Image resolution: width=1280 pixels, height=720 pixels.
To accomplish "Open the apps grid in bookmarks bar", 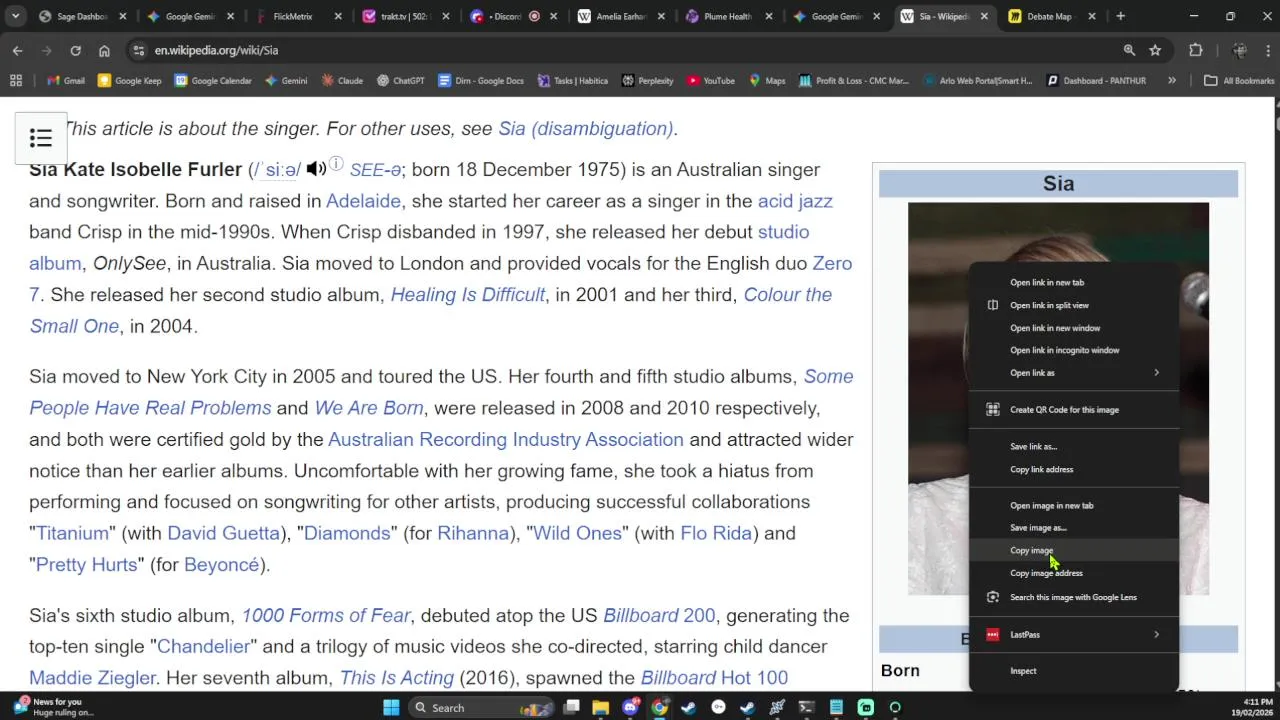I will [16, 81].
